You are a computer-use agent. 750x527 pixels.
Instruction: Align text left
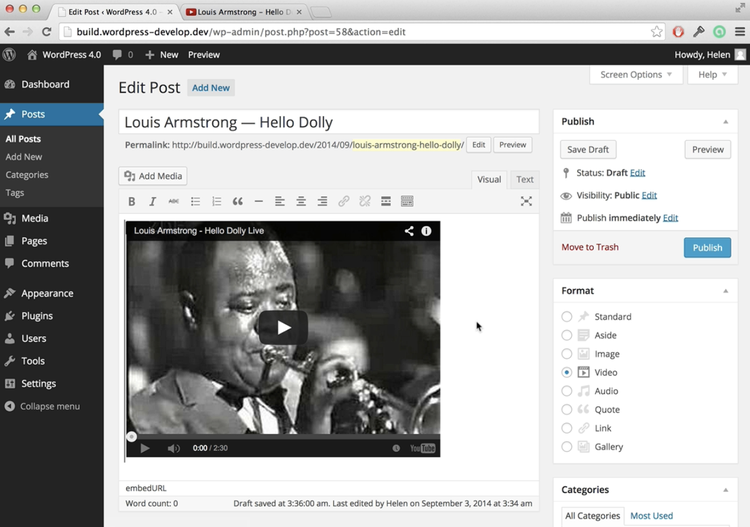280,201
